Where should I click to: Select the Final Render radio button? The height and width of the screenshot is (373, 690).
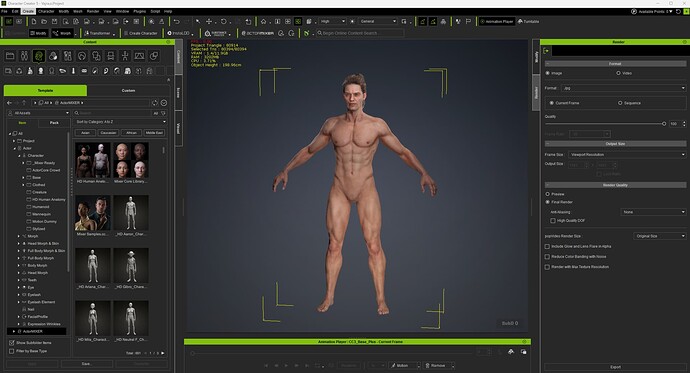(548, 202)
